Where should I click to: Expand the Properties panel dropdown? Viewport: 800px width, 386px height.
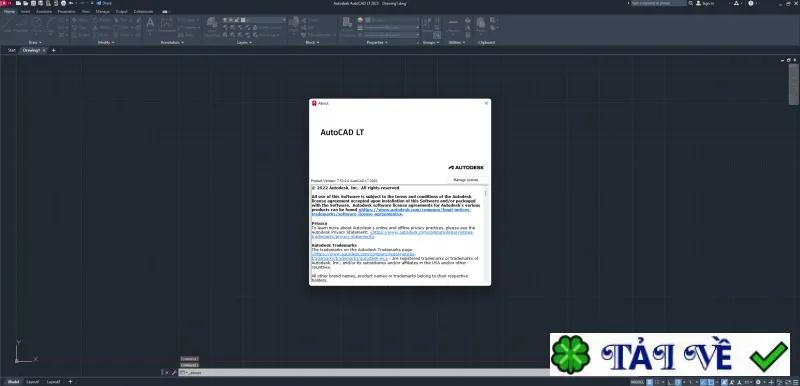click(377, 42)
